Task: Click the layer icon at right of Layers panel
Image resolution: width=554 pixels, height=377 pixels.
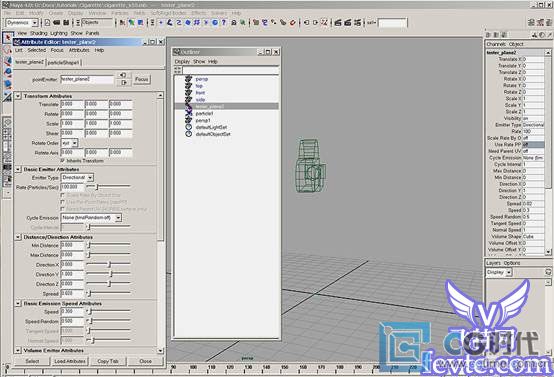Action: click(548, 272)
